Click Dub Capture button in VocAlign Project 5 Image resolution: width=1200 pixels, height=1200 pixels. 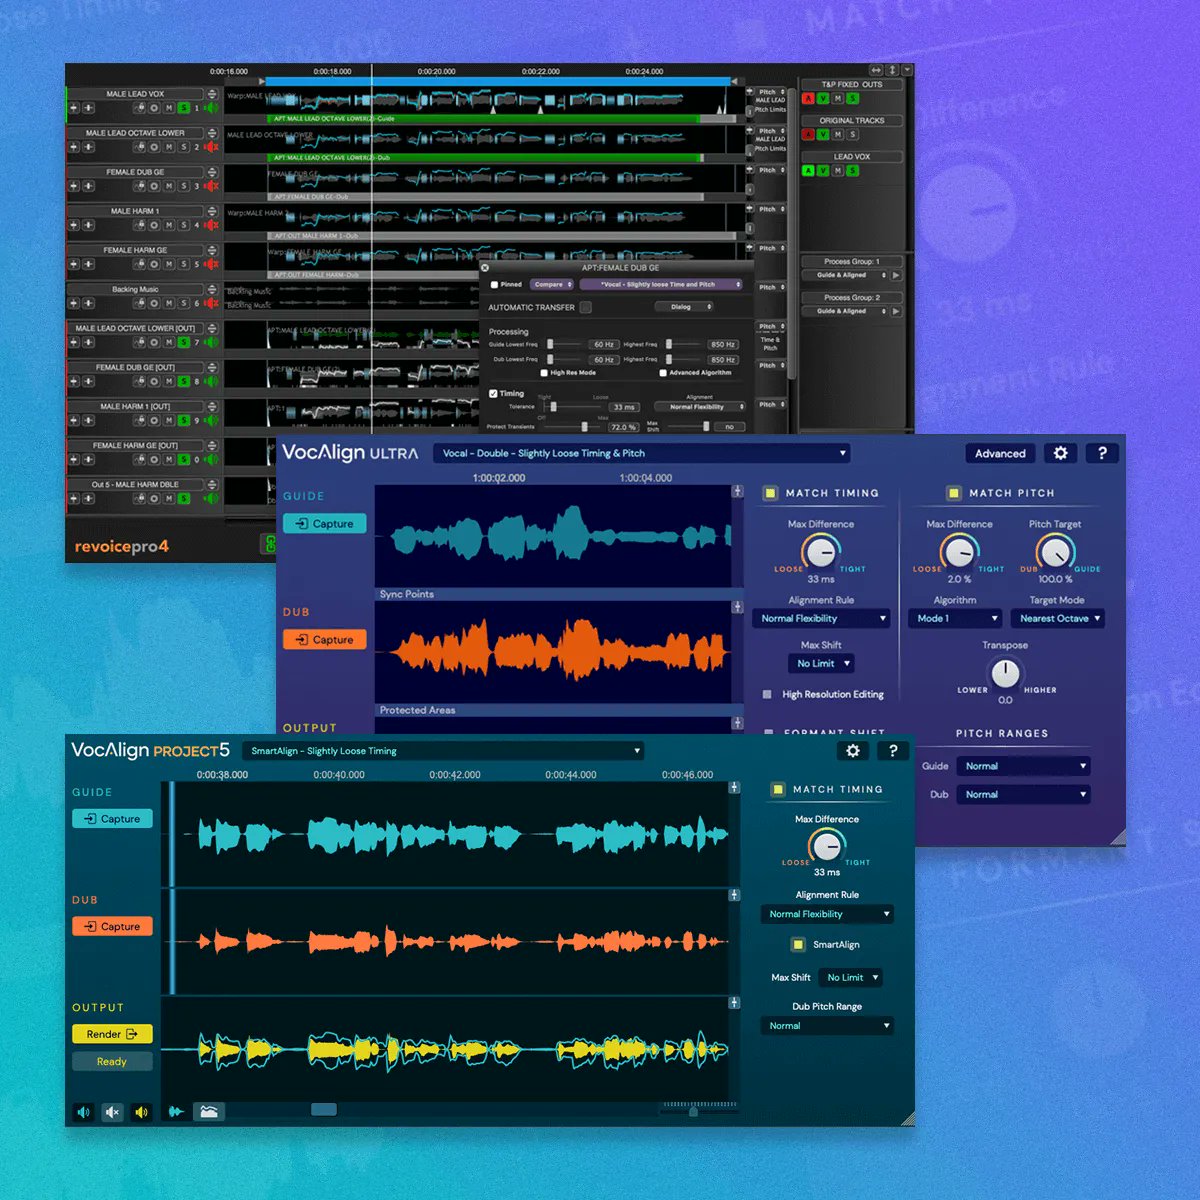[112, 927]
